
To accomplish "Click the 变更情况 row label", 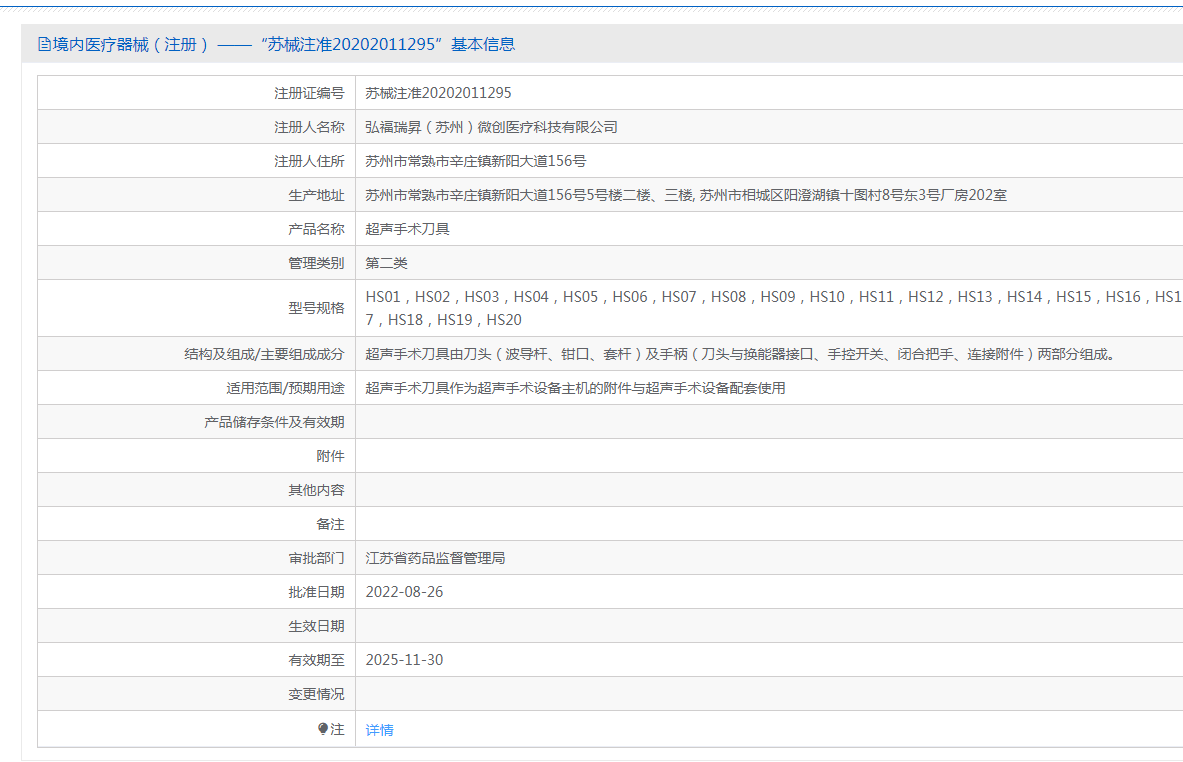I will (316, 694).
